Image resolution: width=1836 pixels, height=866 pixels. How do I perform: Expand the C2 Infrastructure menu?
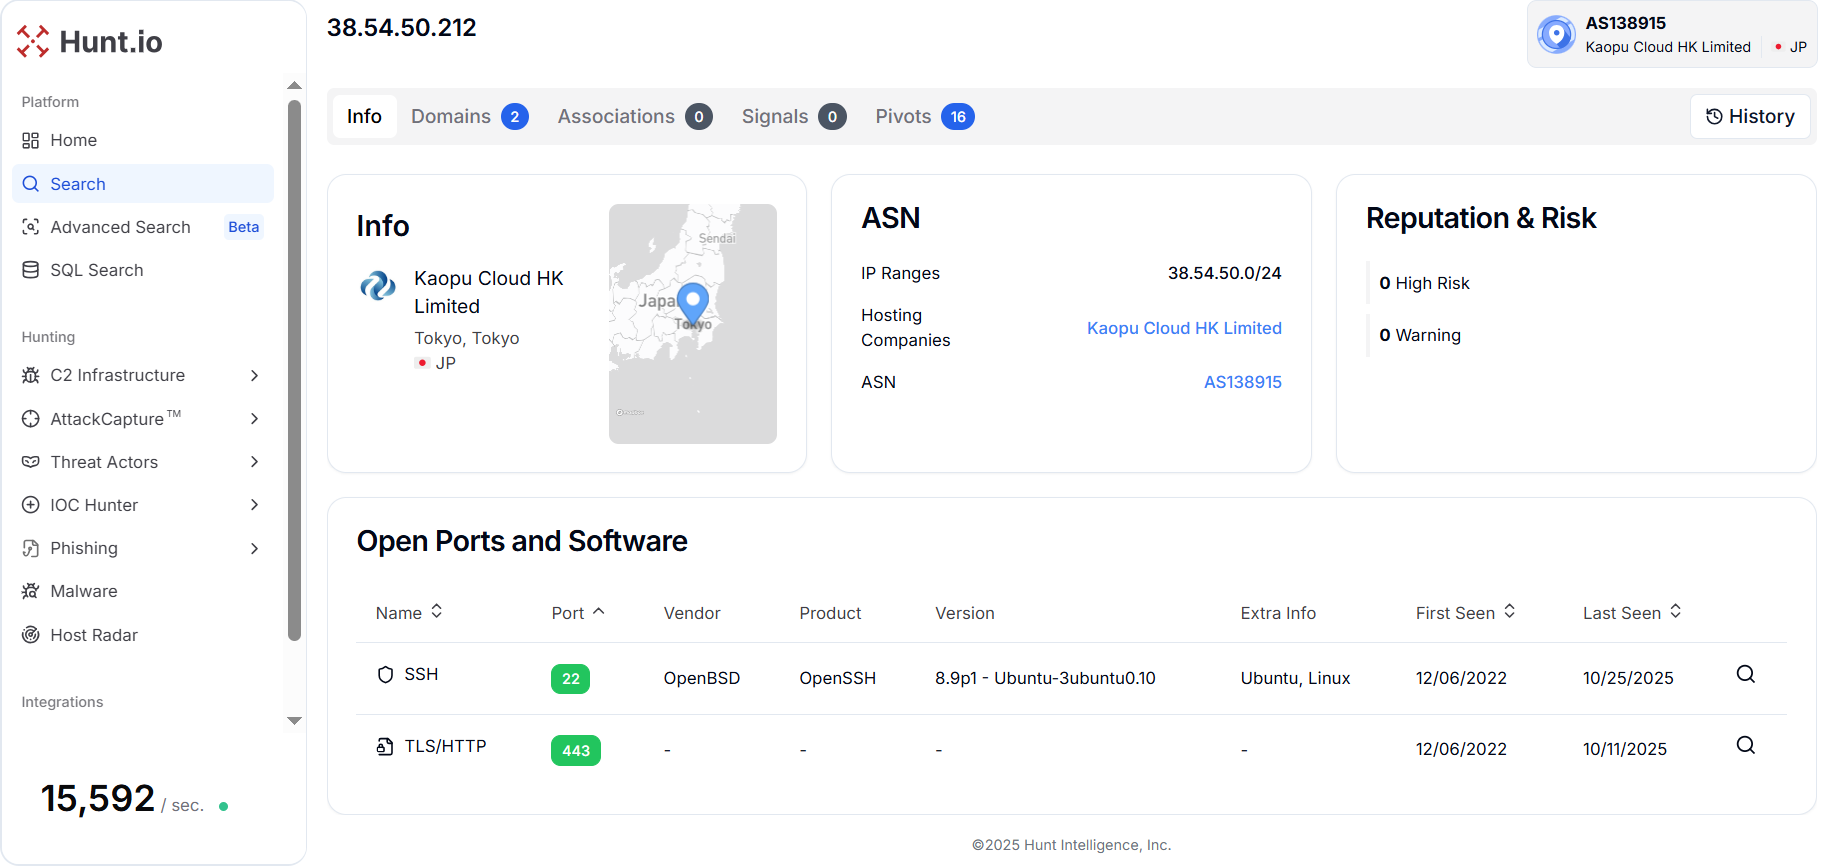coord(141,375)
